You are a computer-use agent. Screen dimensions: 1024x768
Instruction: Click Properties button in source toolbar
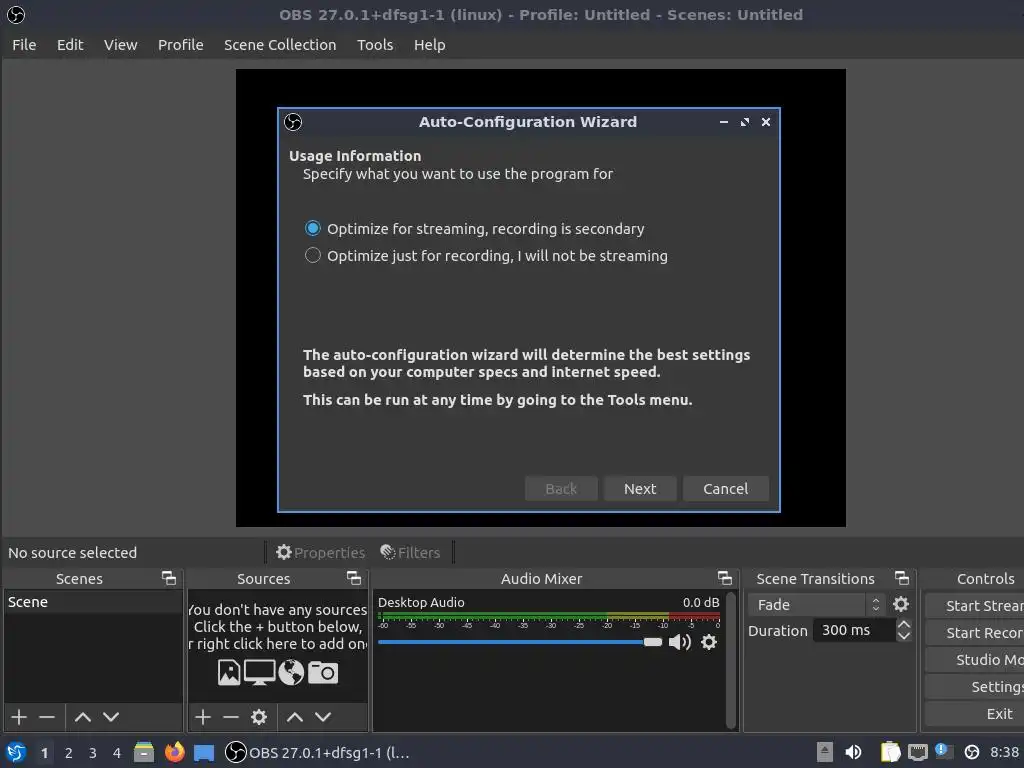coord(320,552)
